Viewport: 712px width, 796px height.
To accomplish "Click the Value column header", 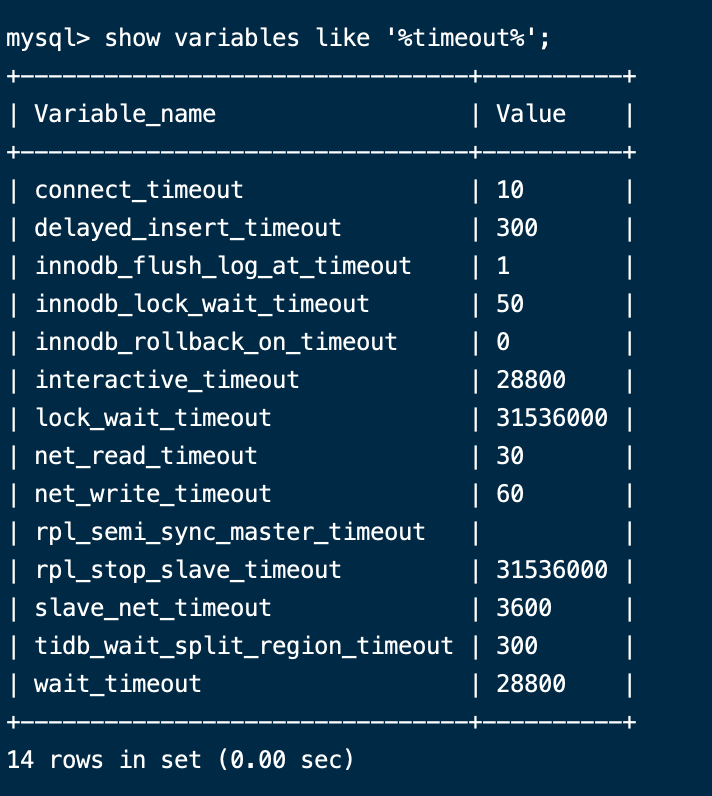I will tap(531, 114).
